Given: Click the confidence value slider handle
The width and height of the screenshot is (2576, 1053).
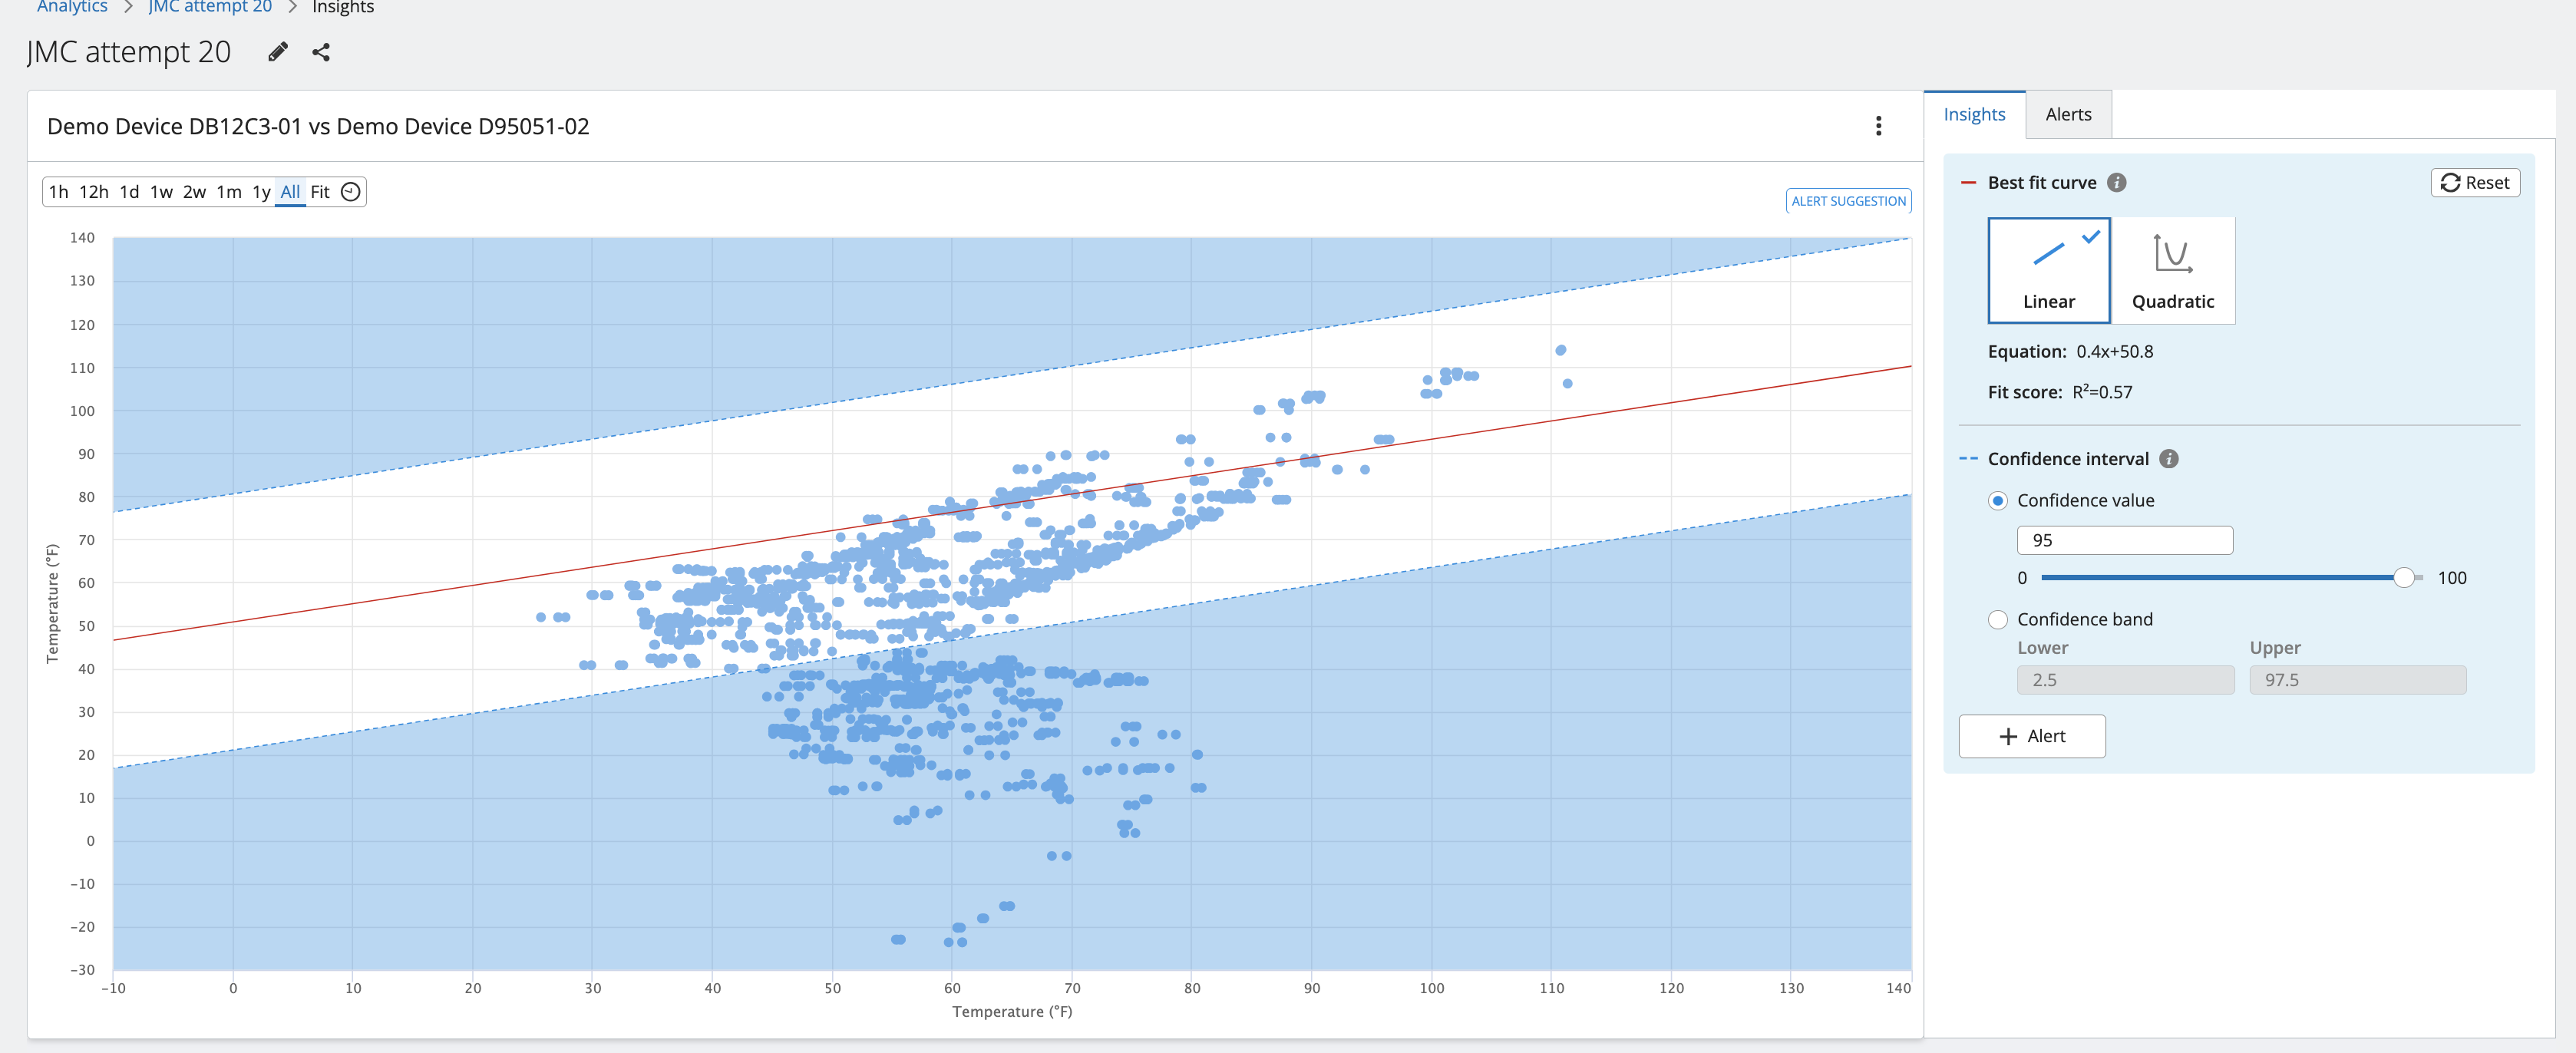Looking at the screenshot, I should tap(2404, 578).
